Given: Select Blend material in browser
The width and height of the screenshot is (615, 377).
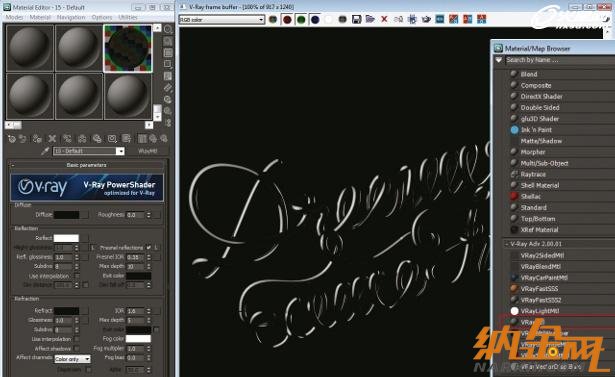Looking at the screenshot, I should tap(529, 74).
